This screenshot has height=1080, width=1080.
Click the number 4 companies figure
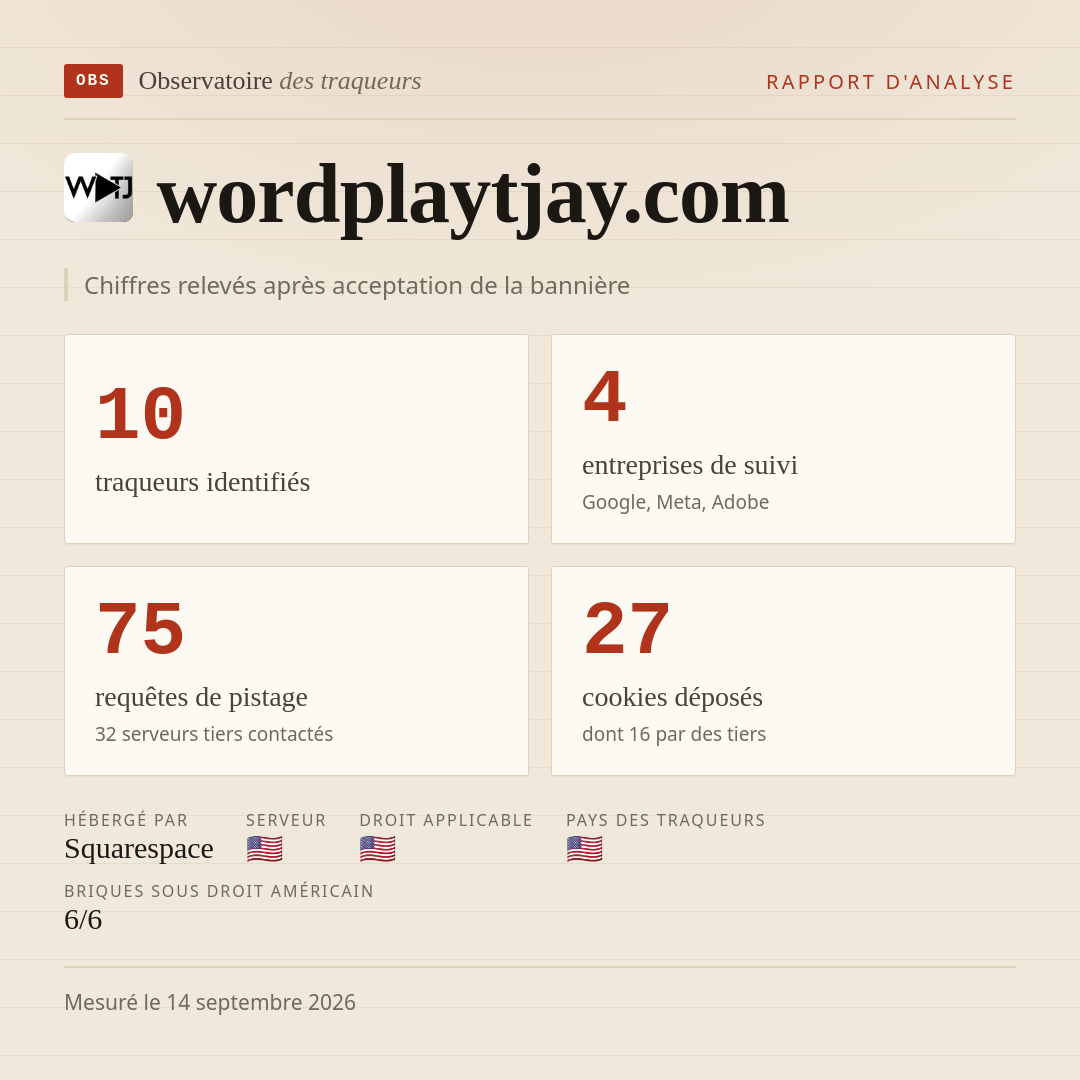(x=605, y=397)
